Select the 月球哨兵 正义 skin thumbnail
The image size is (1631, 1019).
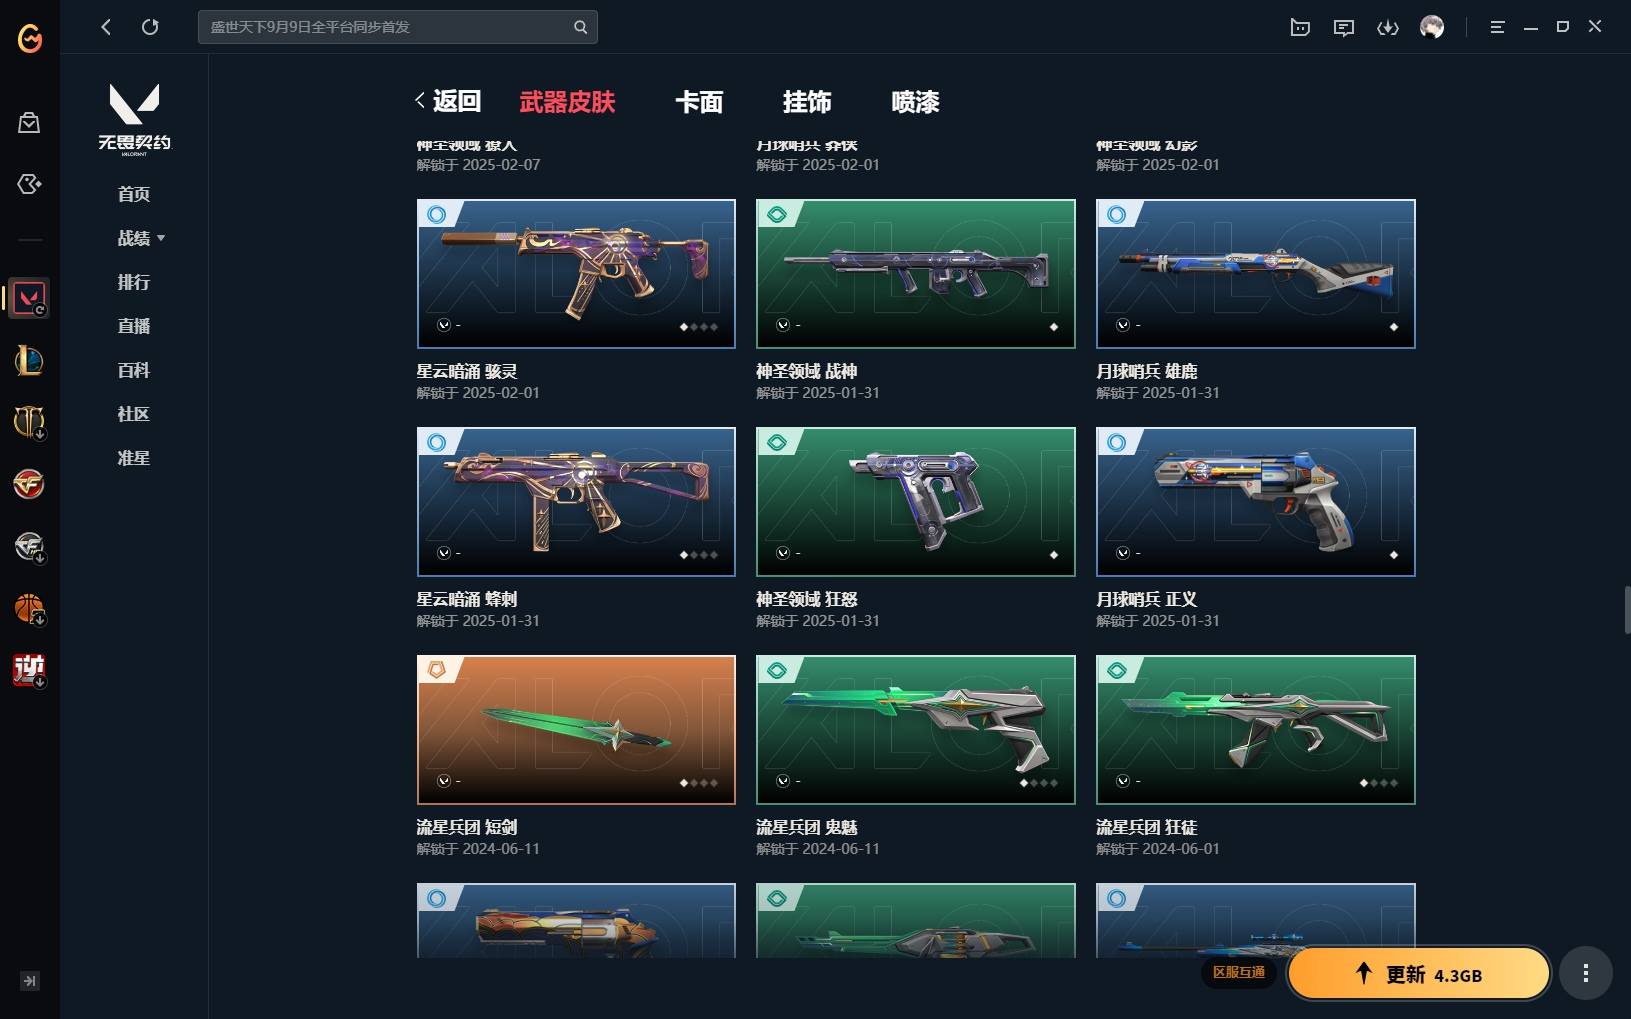click(x=1256, y=502)
